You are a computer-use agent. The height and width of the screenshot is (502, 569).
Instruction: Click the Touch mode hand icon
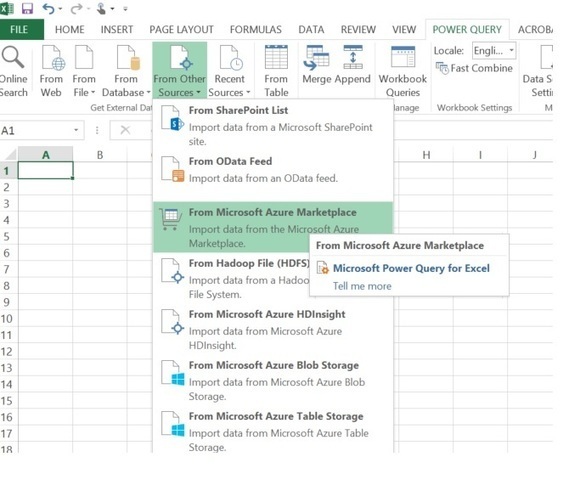(101, 8)
